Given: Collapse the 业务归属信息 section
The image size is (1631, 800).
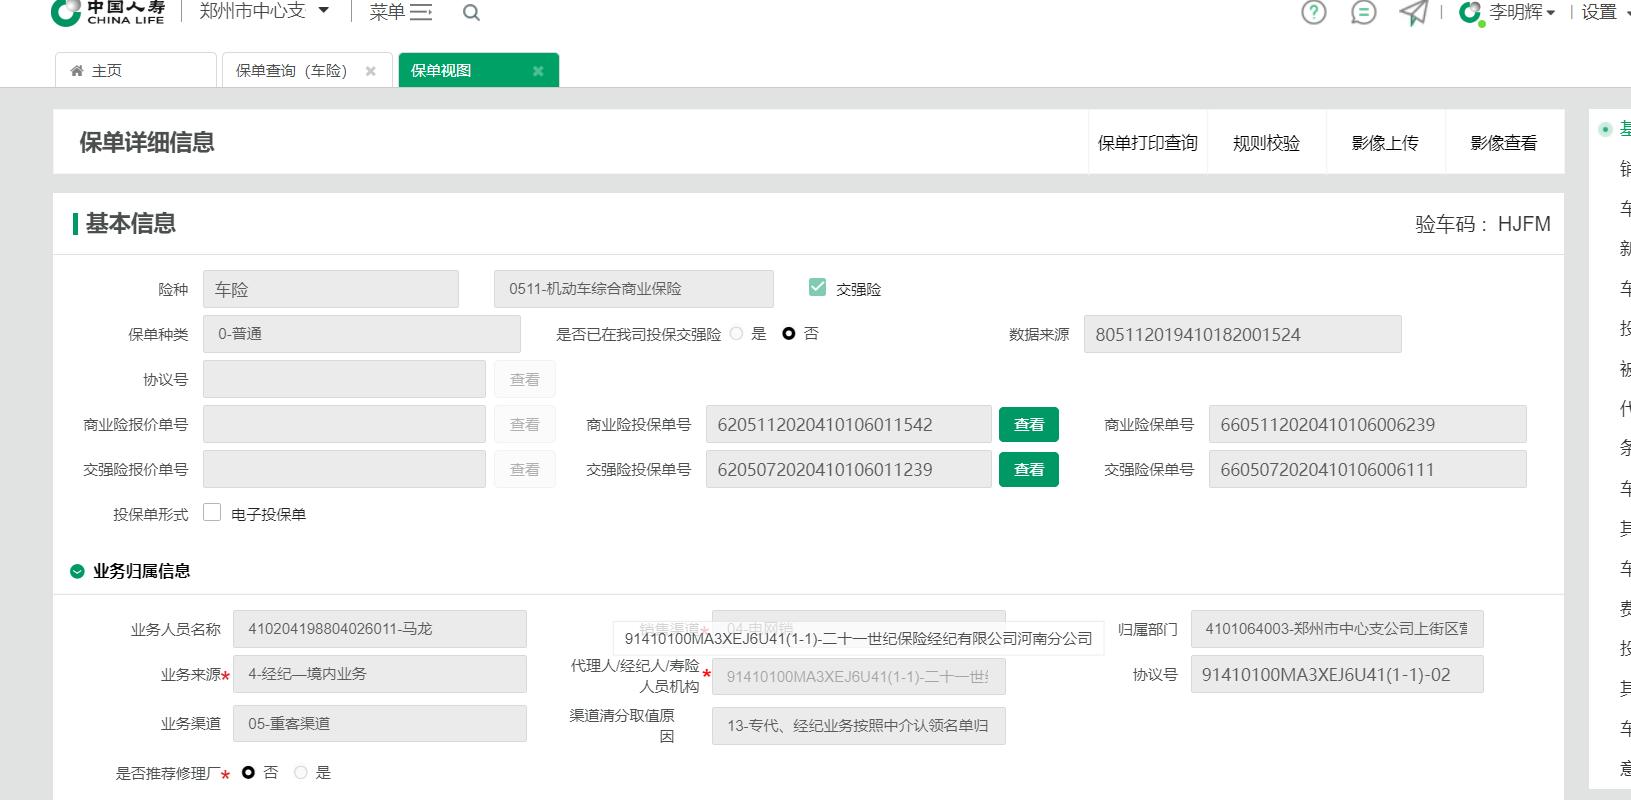Looking at the screenshot, I should (x=77, y=571).
